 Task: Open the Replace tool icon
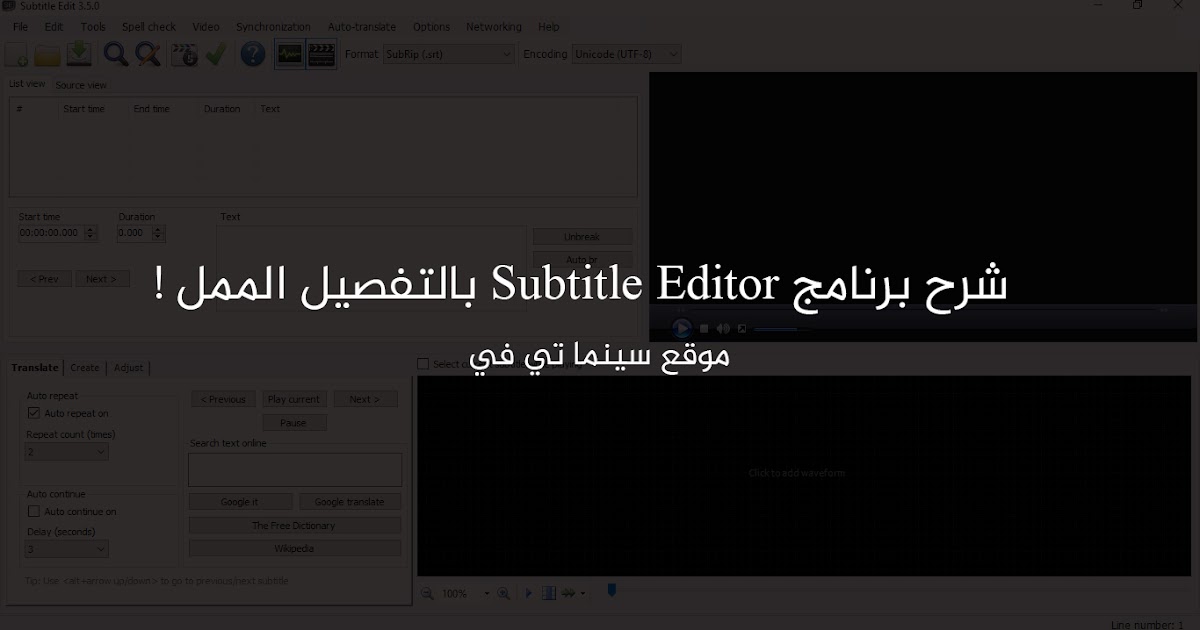coord(148,55)
